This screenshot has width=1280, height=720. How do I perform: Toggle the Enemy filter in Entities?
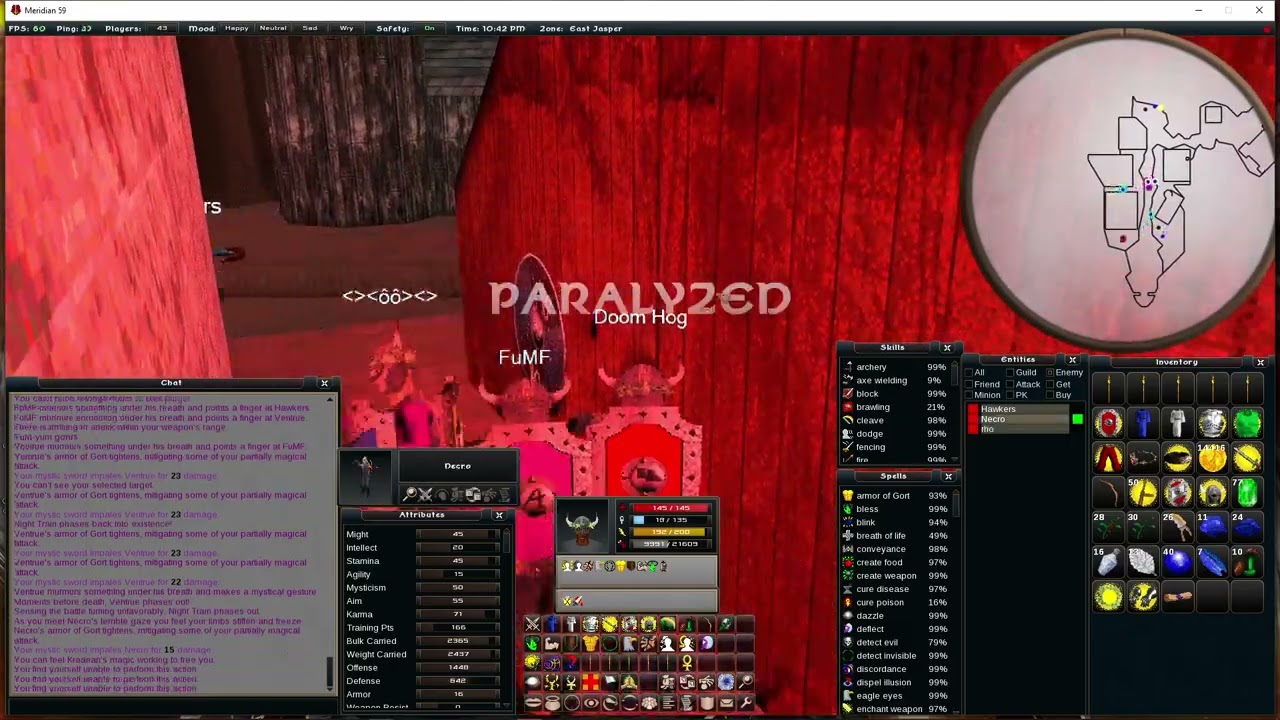pos(1050,372)
